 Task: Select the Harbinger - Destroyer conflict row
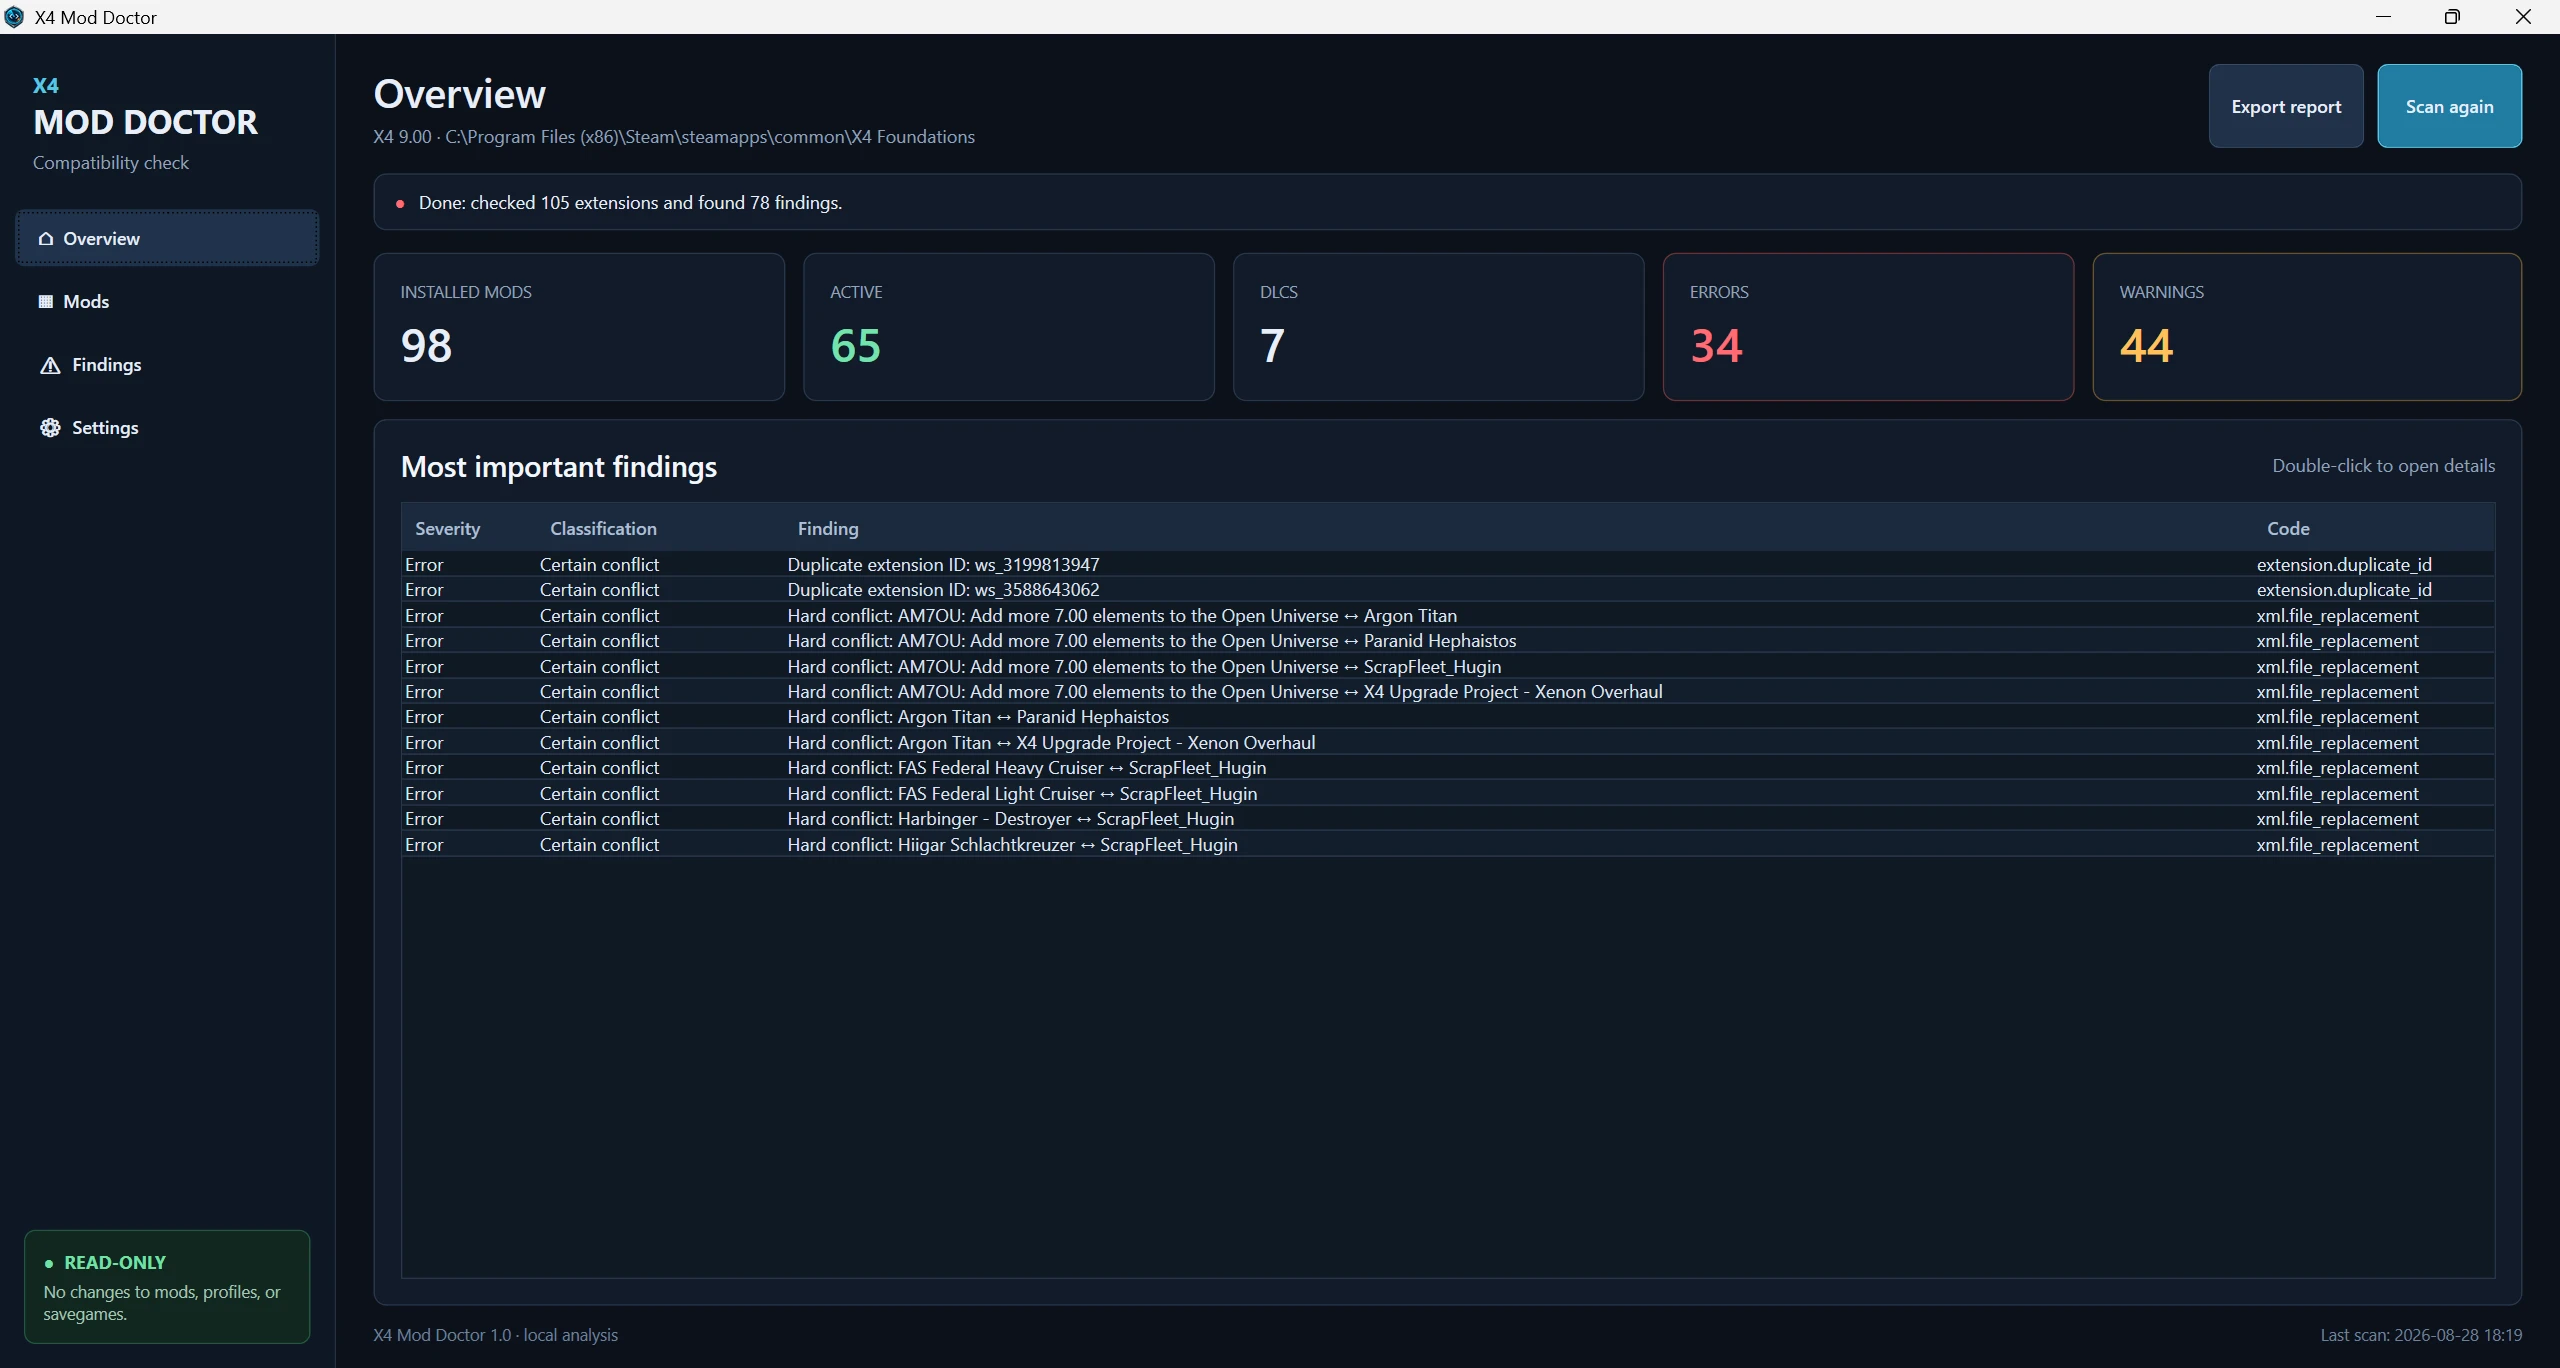tap(1448, 819)
